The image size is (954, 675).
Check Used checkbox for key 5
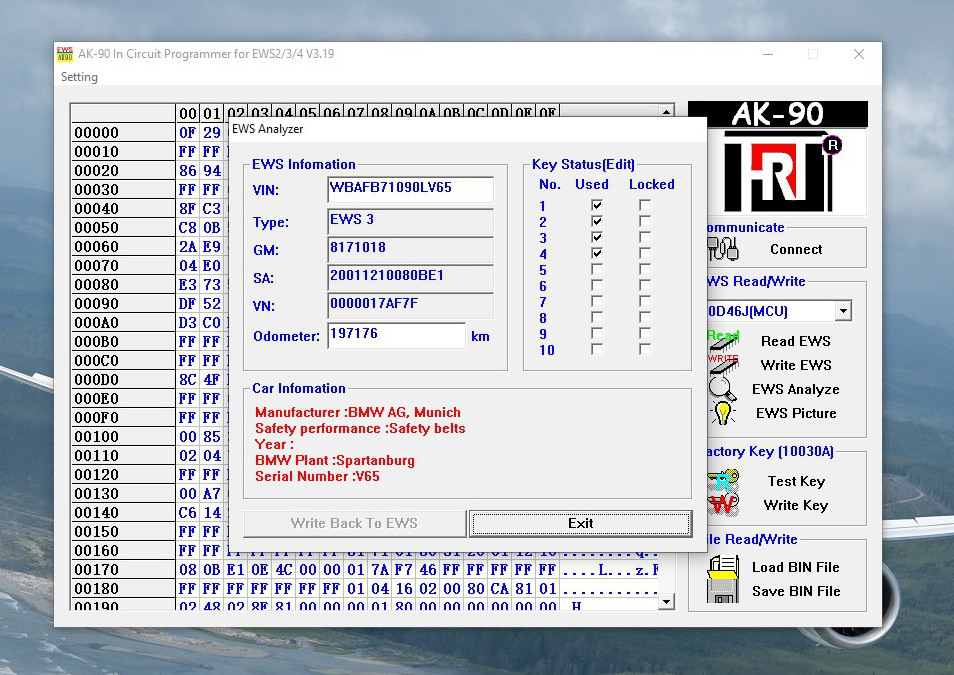tap(597, 269)
